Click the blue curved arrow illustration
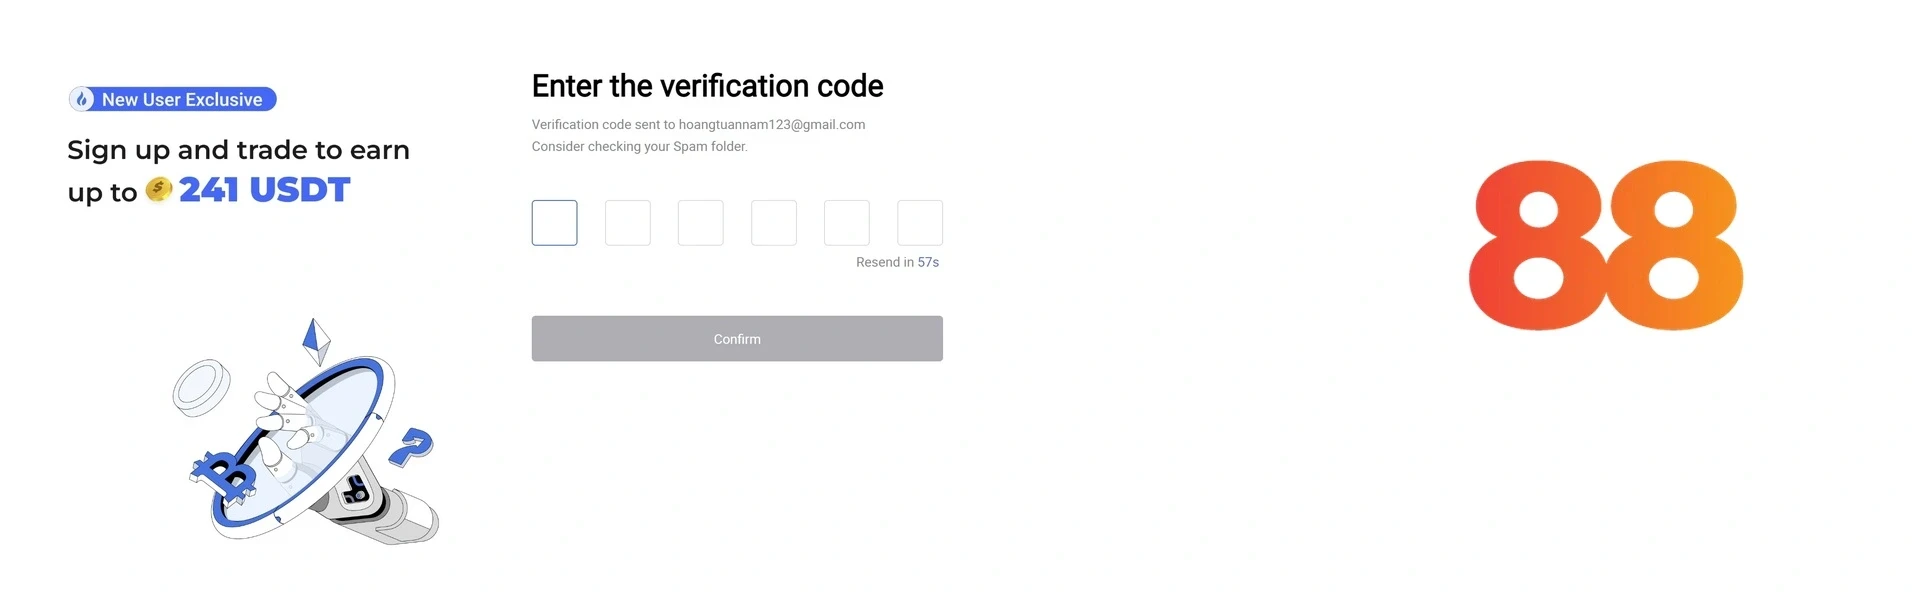The width and height of the screenshot is (1920, 600). coord(411,446)
